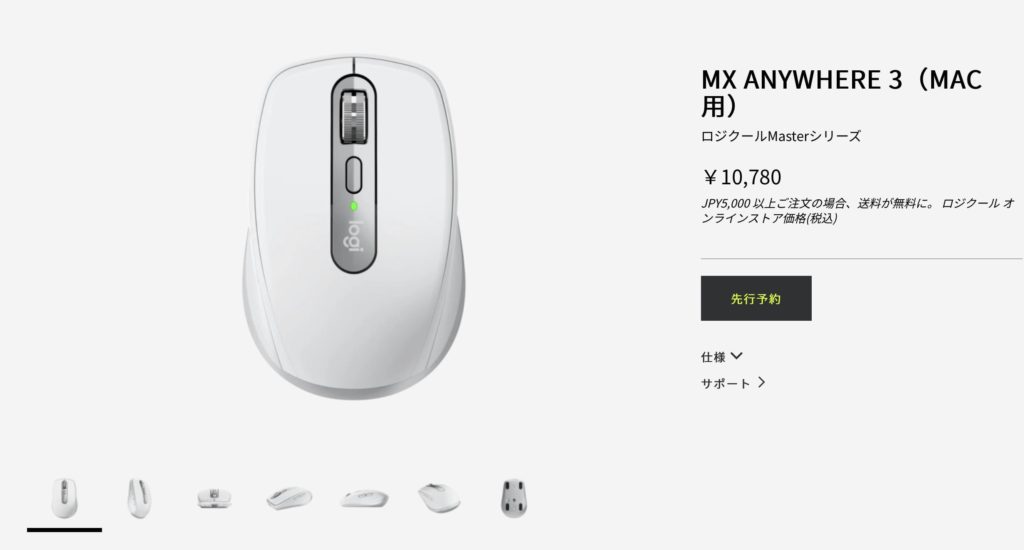Click the chevron next to 仕様
The width and height of the screenshot is (1024, 550).
pos(737,356)
